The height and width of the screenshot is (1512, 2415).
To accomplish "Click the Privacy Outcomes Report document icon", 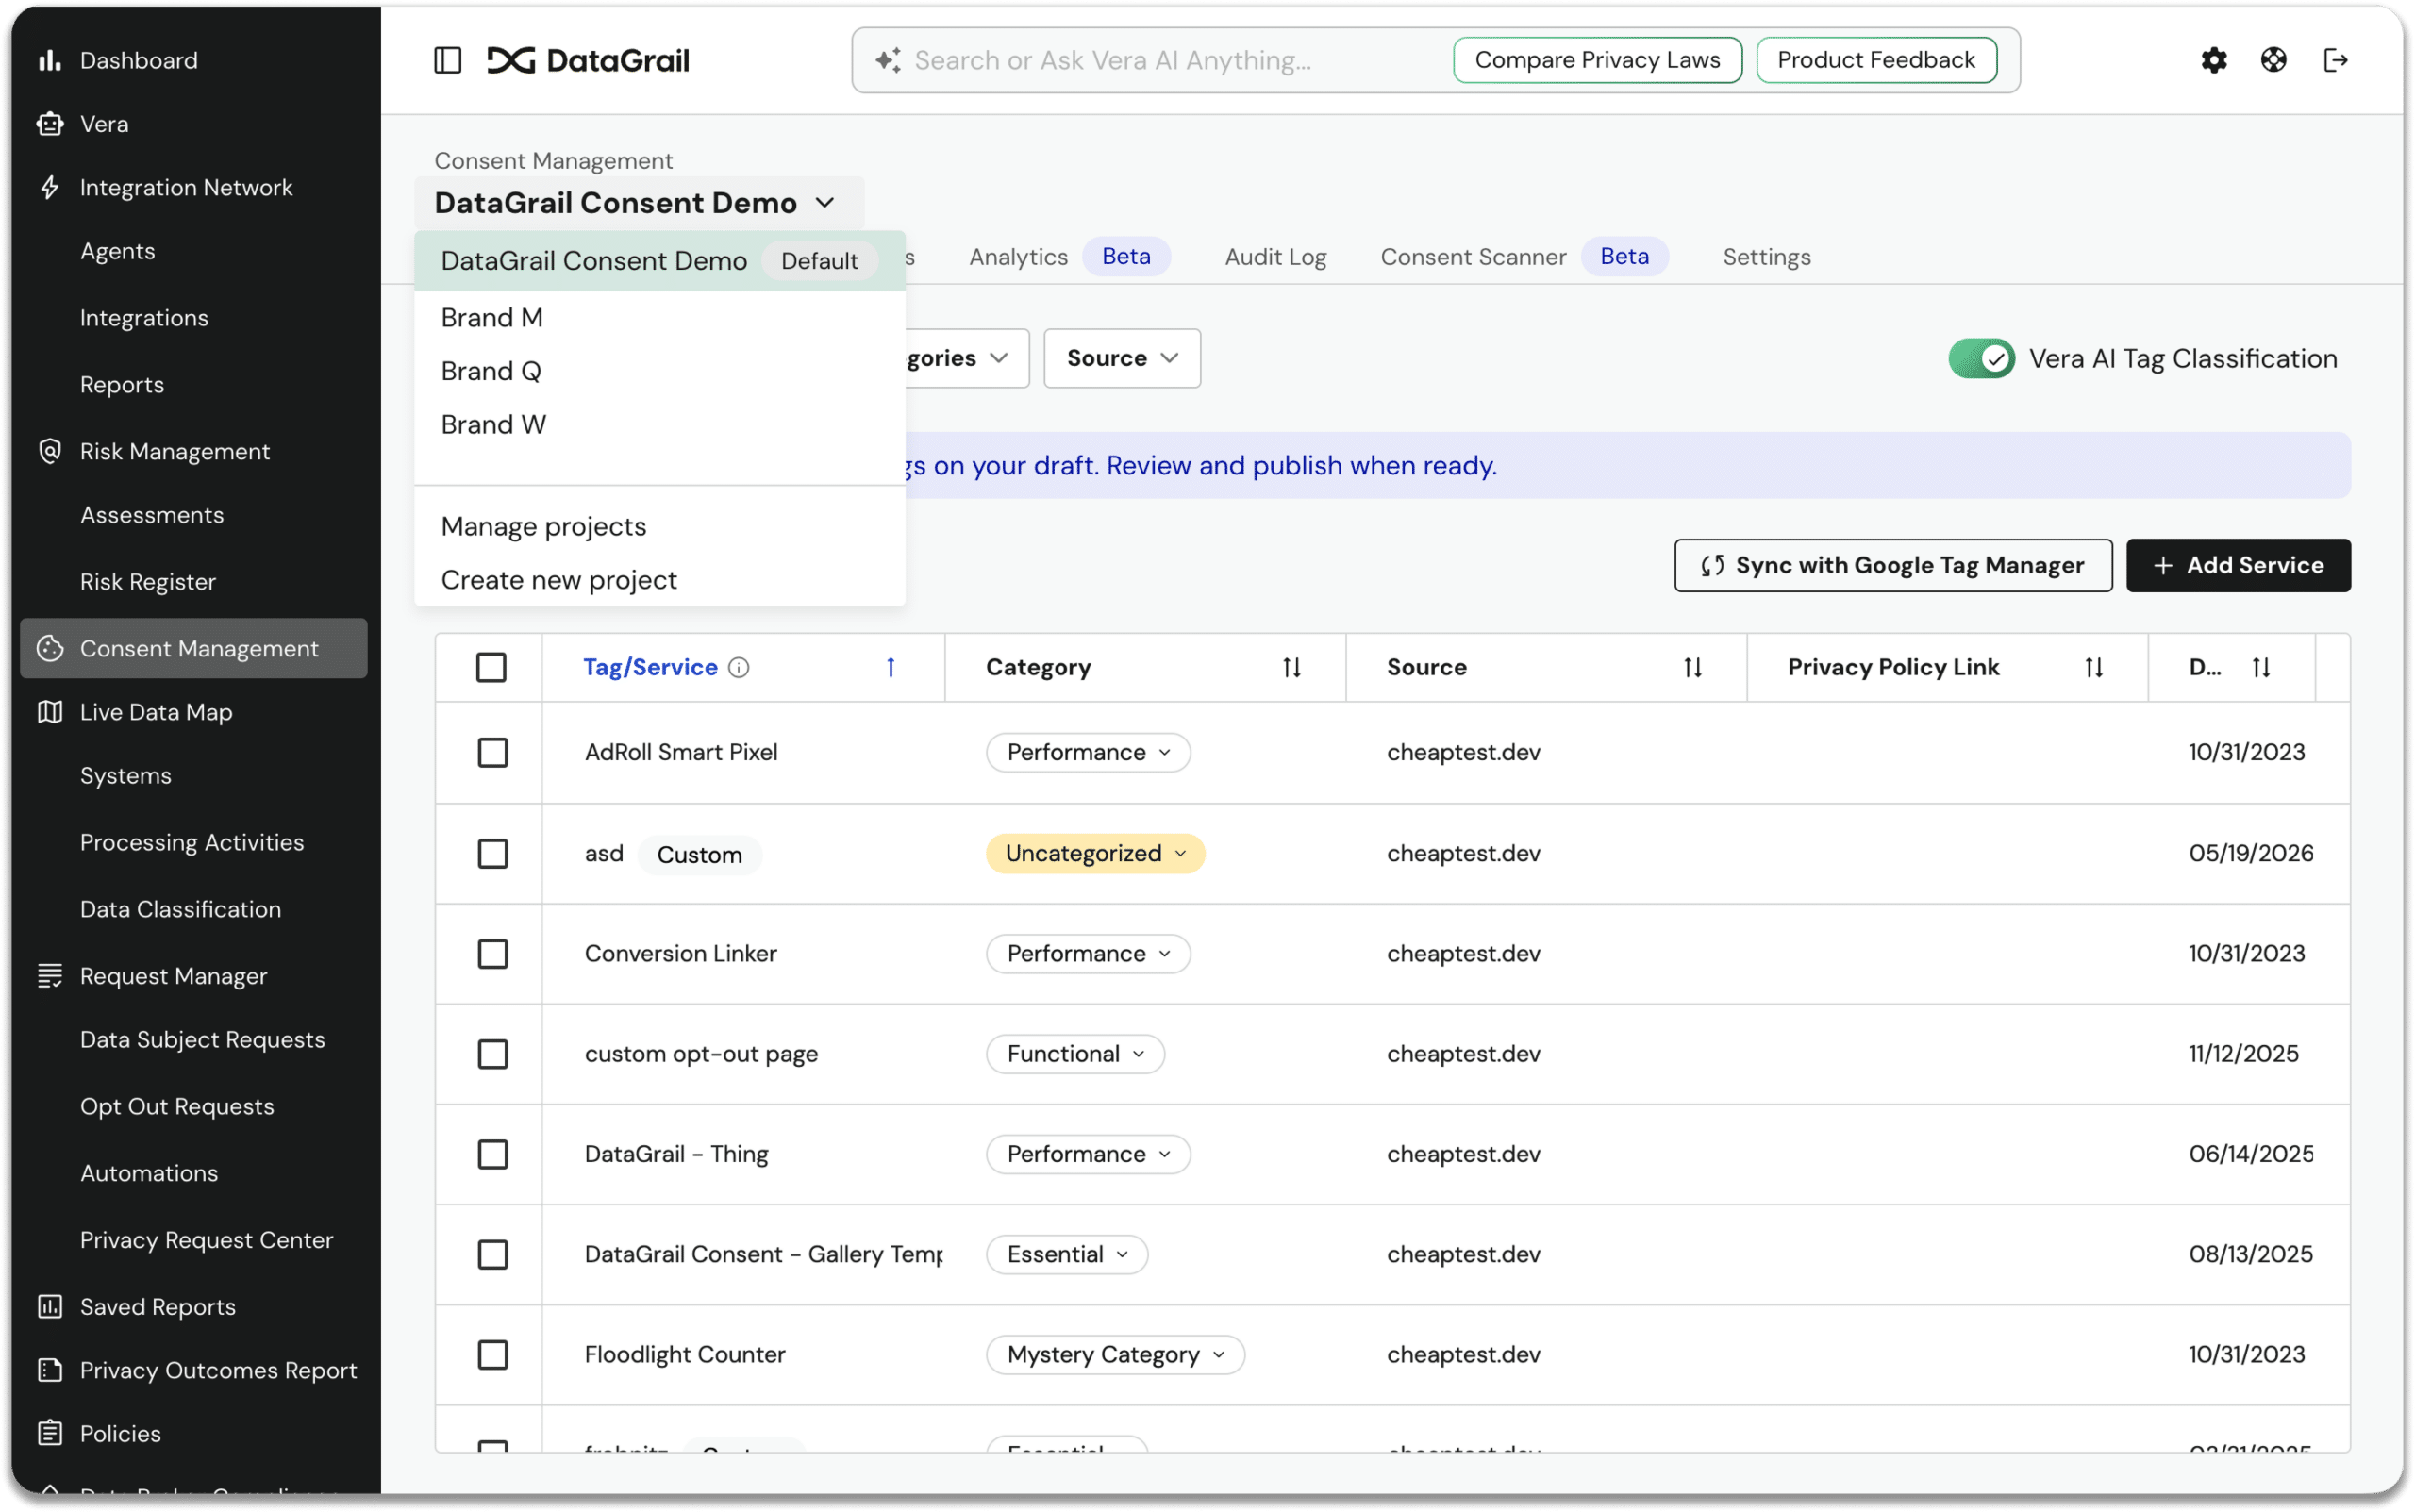I will coord(50,1370).
